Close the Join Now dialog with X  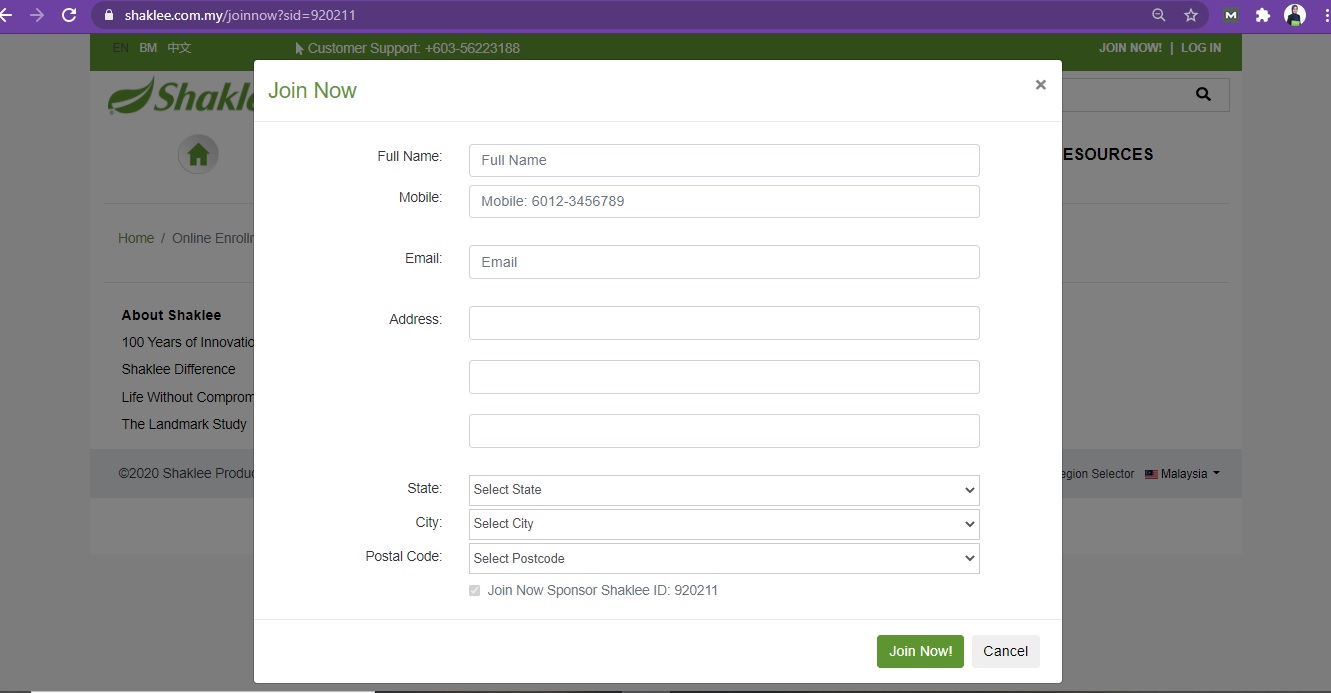(1041, 85)
